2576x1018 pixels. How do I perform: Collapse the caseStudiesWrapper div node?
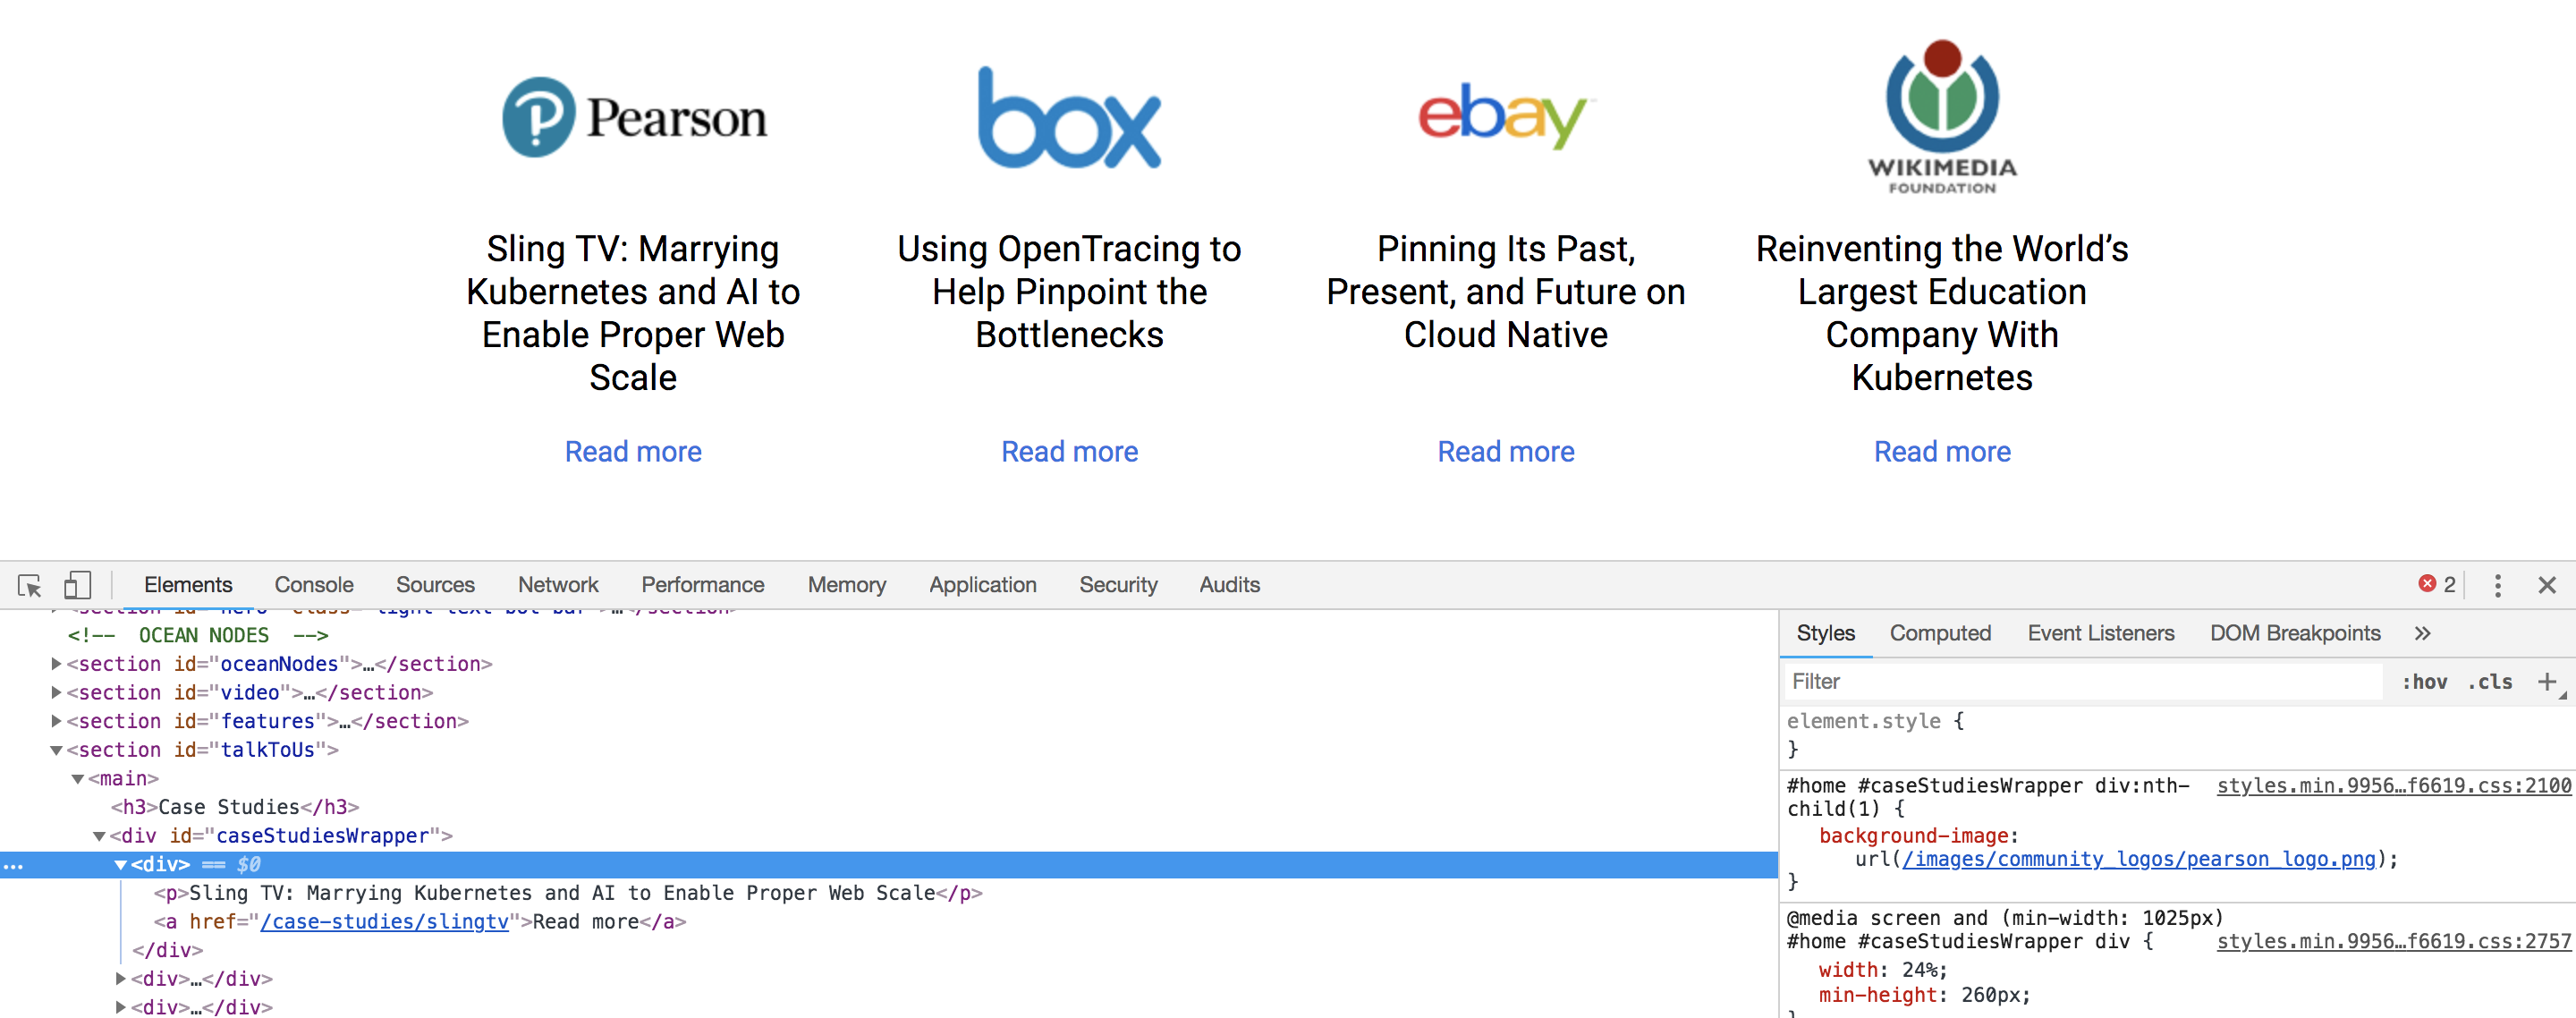point(99,836)
